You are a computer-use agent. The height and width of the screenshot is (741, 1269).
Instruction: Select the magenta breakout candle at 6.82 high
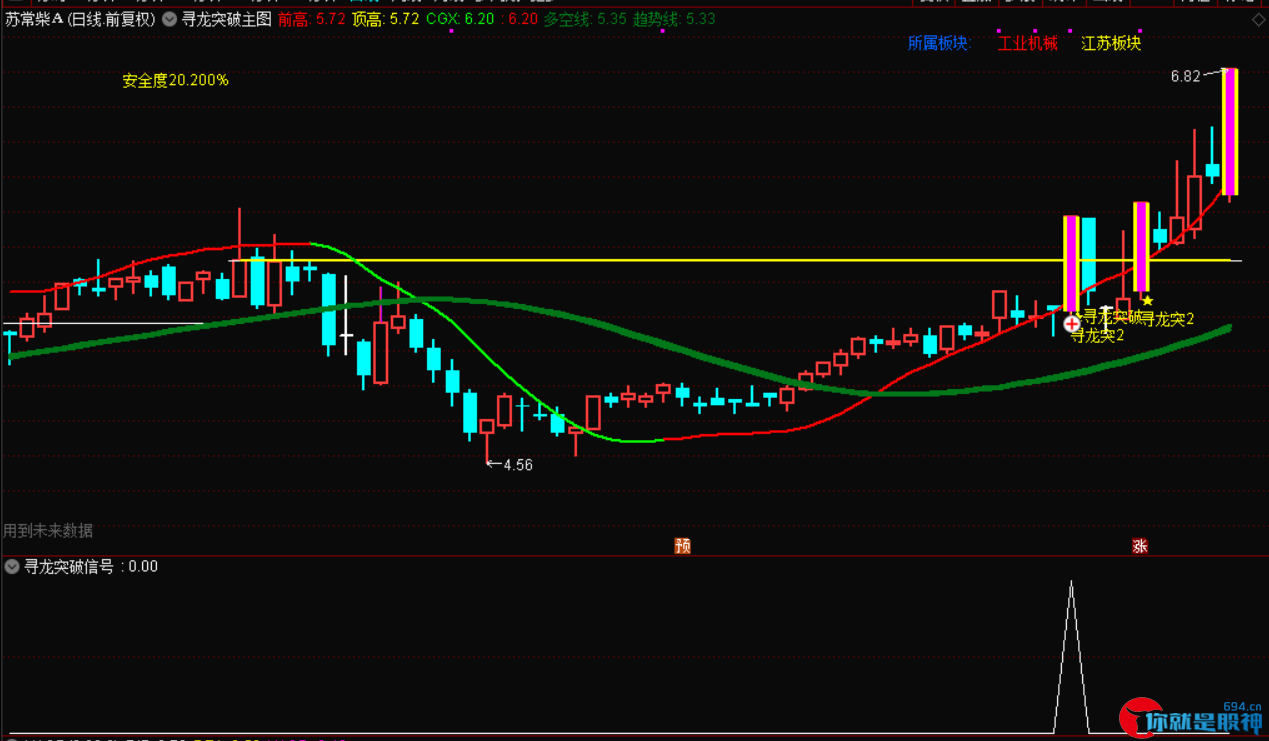coord(1230,132)
